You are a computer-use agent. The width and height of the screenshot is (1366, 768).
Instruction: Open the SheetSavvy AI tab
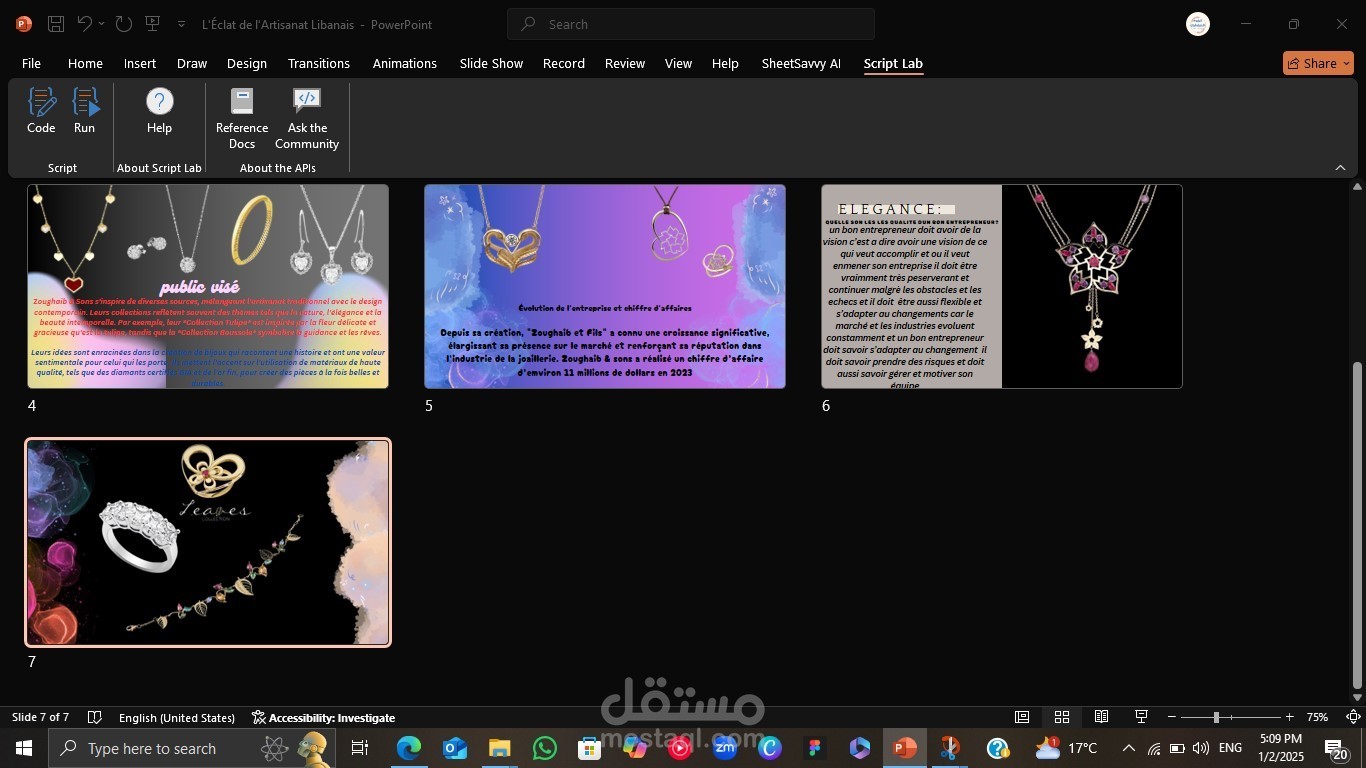801,63
